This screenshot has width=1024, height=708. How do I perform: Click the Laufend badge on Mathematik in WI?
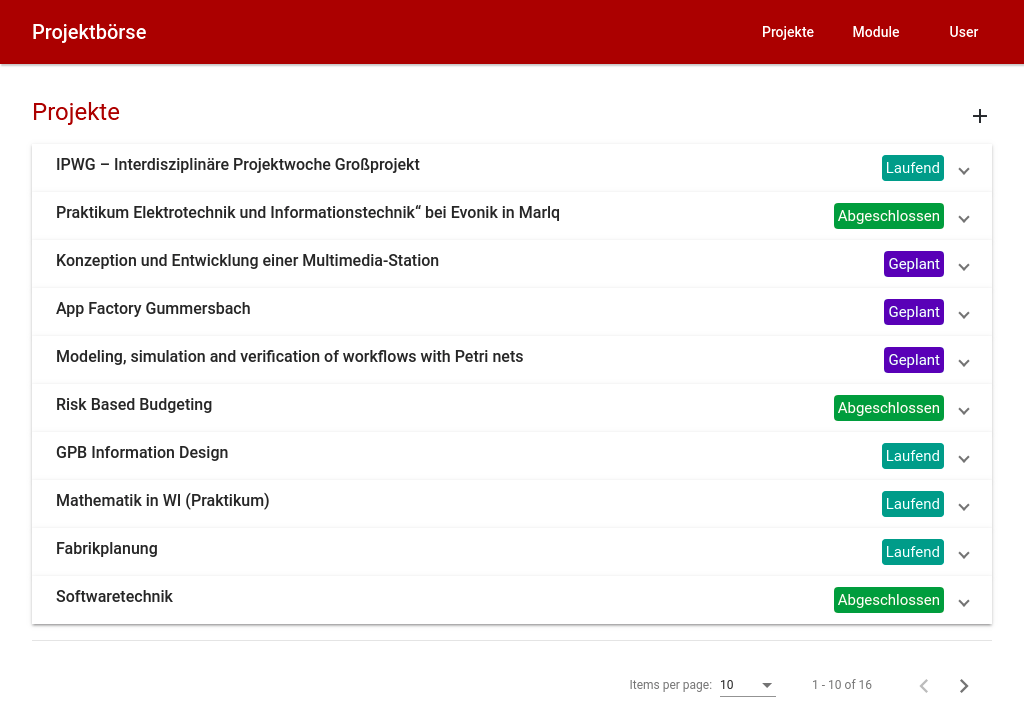click(912, 504)
